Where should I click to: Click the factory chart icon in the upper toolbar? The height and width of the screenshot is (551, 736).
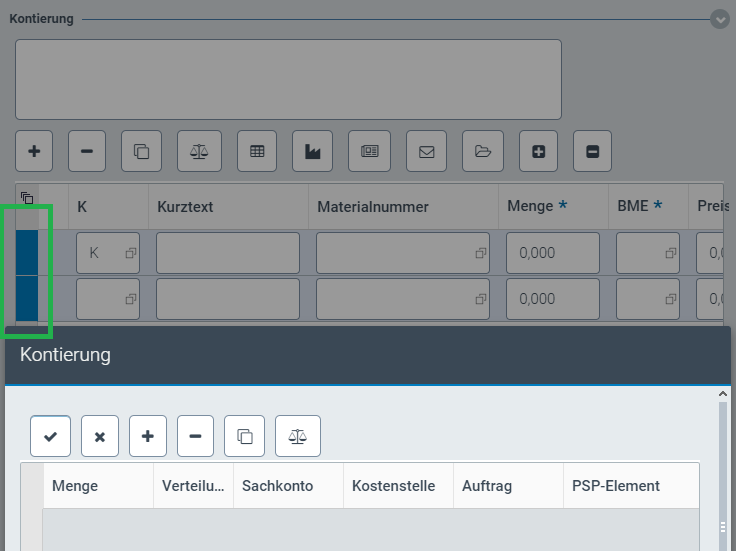312,152
